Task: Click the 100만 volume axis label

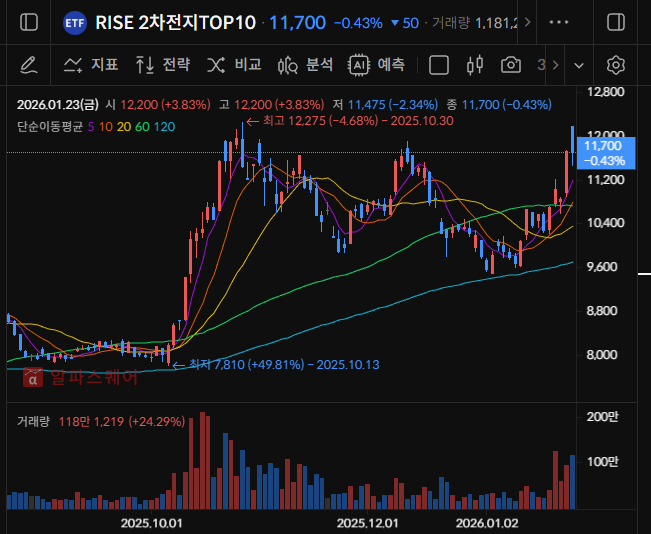Action: (x=602, y=461)
